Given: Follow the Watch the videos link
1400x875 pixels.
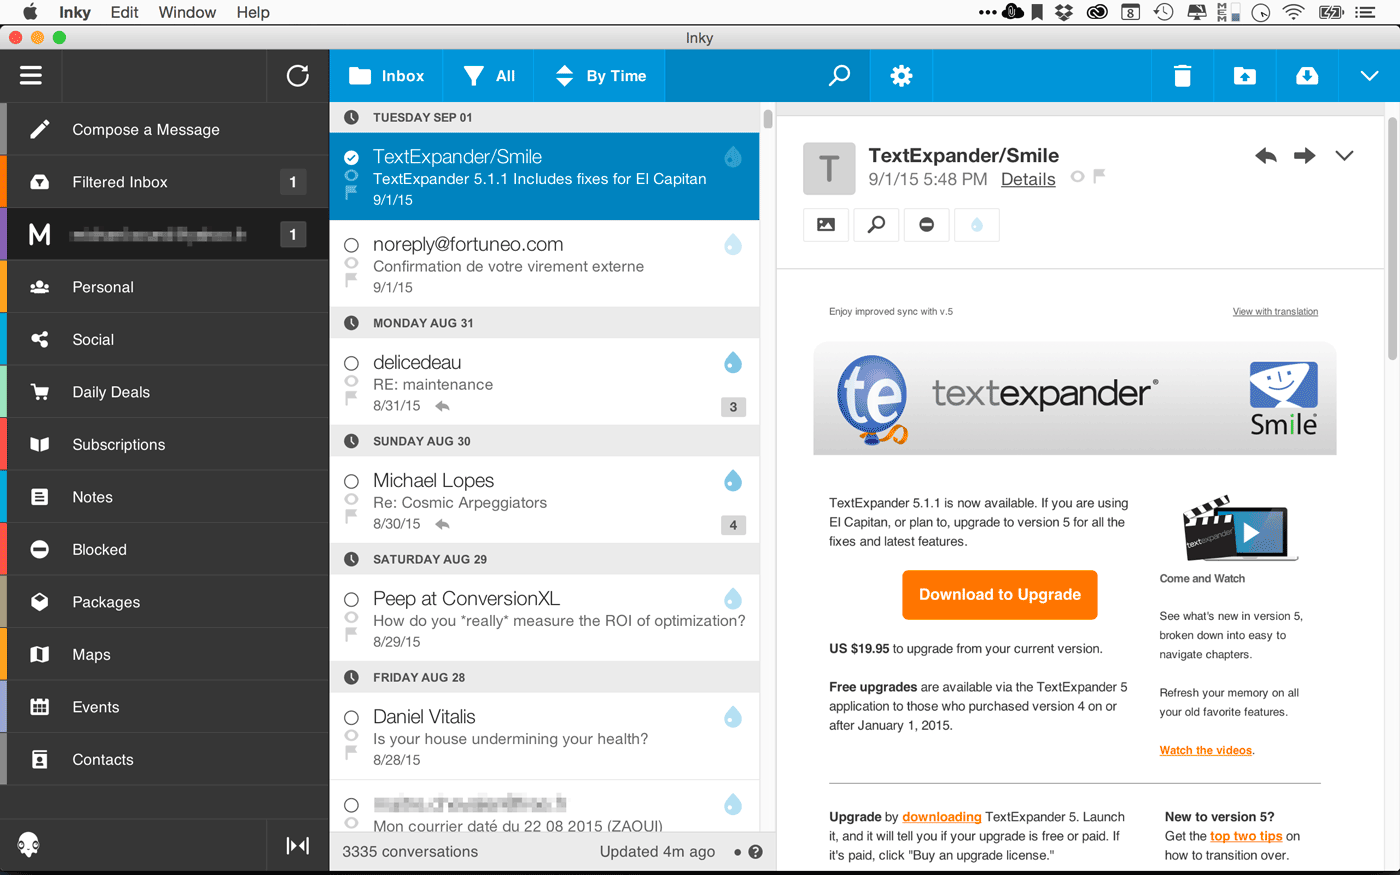Looking at the screenshot, I should (x=1206, y=750).
